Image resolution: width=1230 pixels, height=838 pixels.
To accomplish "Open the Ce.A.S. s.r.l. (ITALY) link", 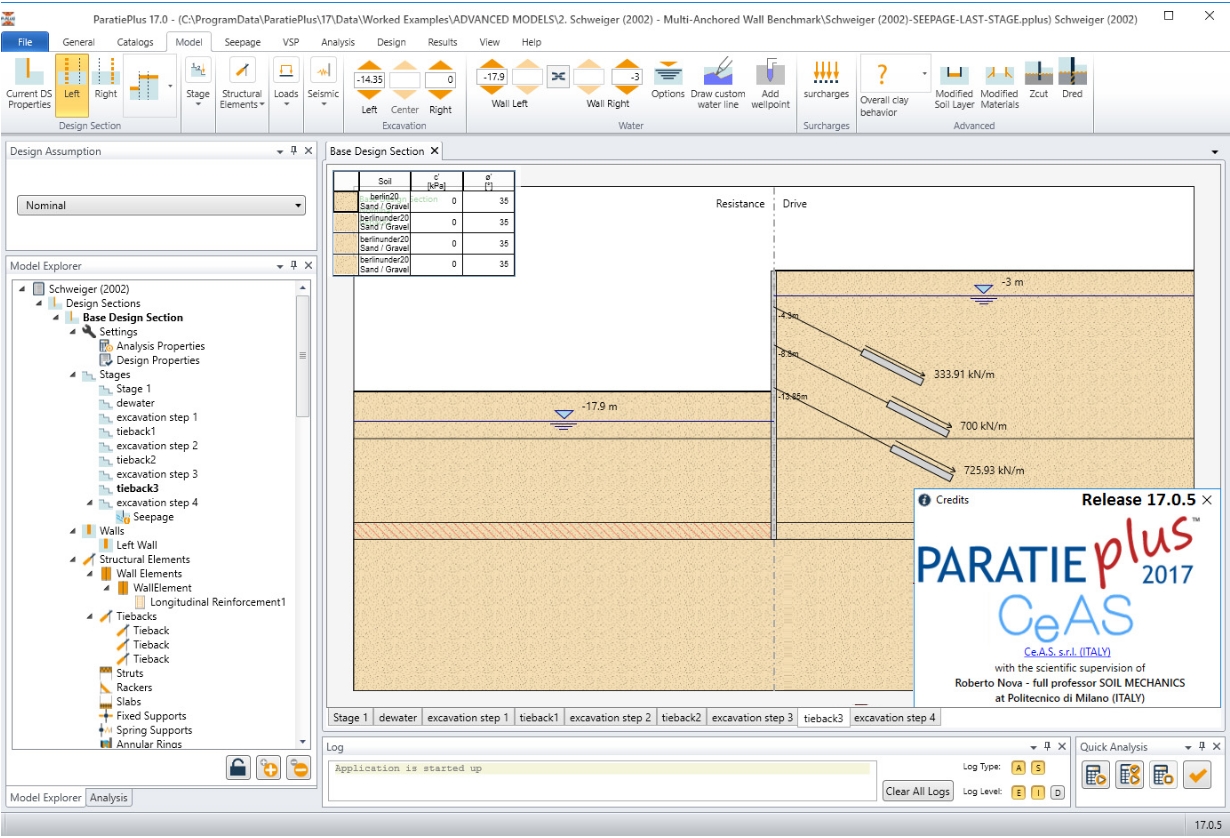I will click(x=1067, y=651).
